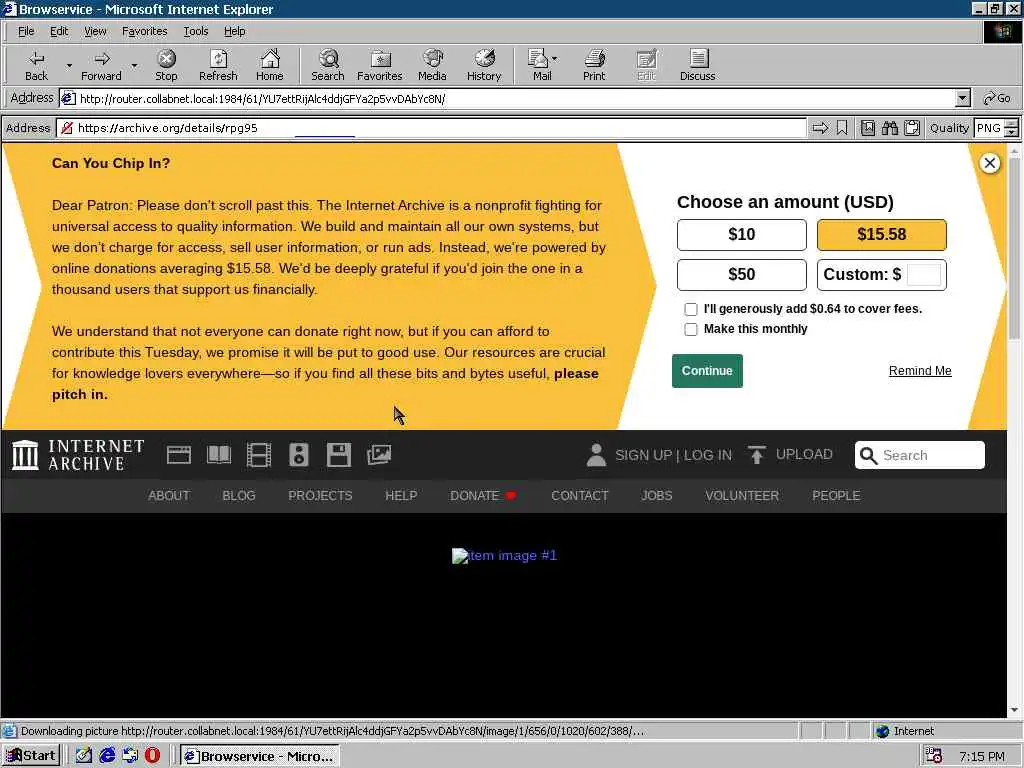This screenshot has height=768, width=1024.
Task: Open the VOLUNTEER nav link
Action: click(742, 496)
